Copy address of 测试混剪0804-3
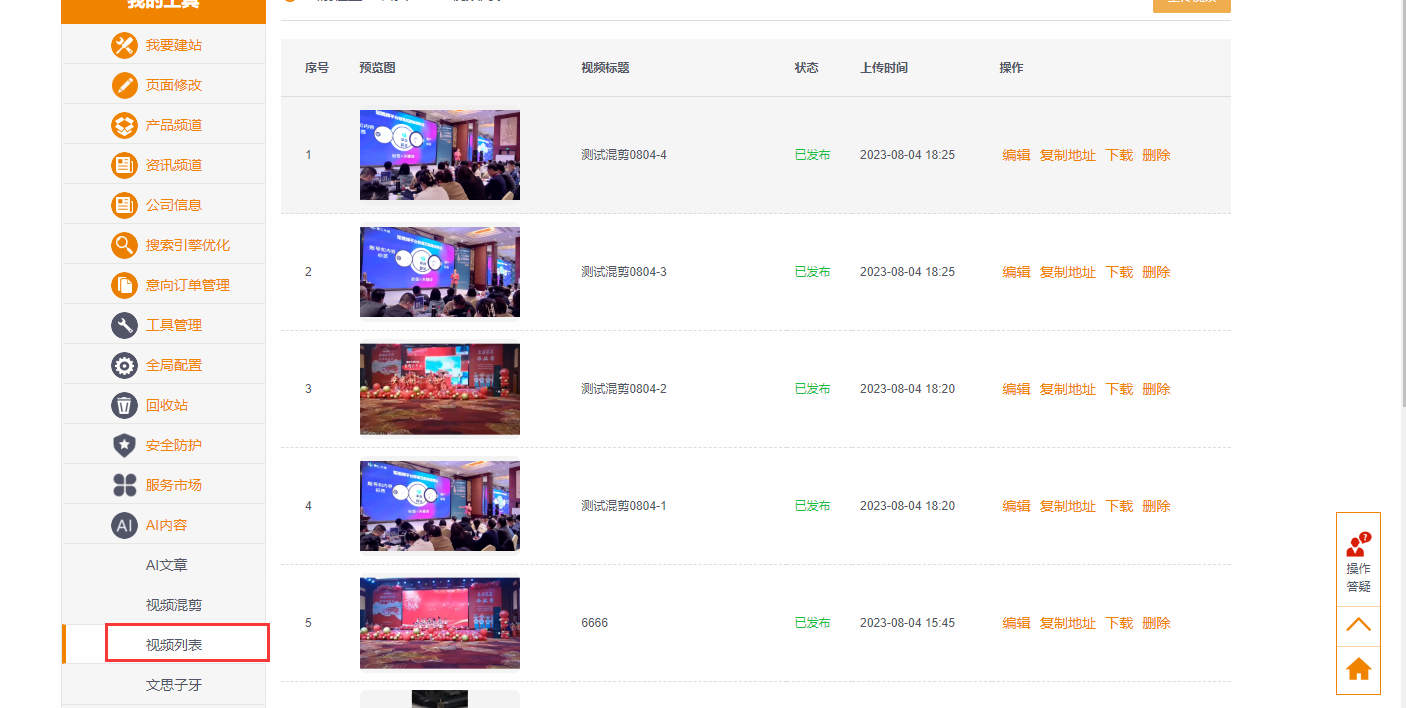The height and width of the screenshot is (708, 1406). 1068,272
